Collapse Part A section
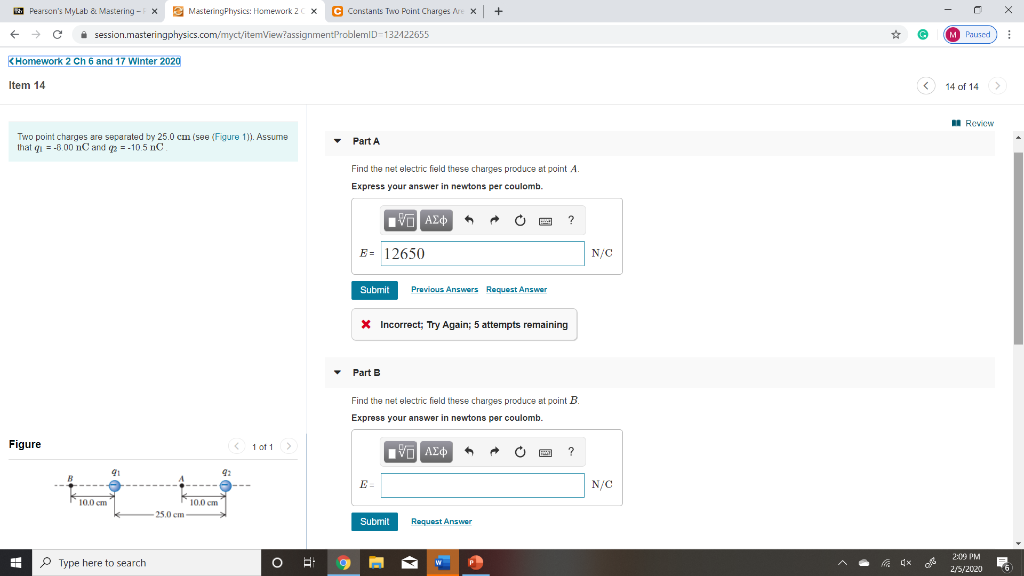The image size is (1024, 576). coord(338,141)
